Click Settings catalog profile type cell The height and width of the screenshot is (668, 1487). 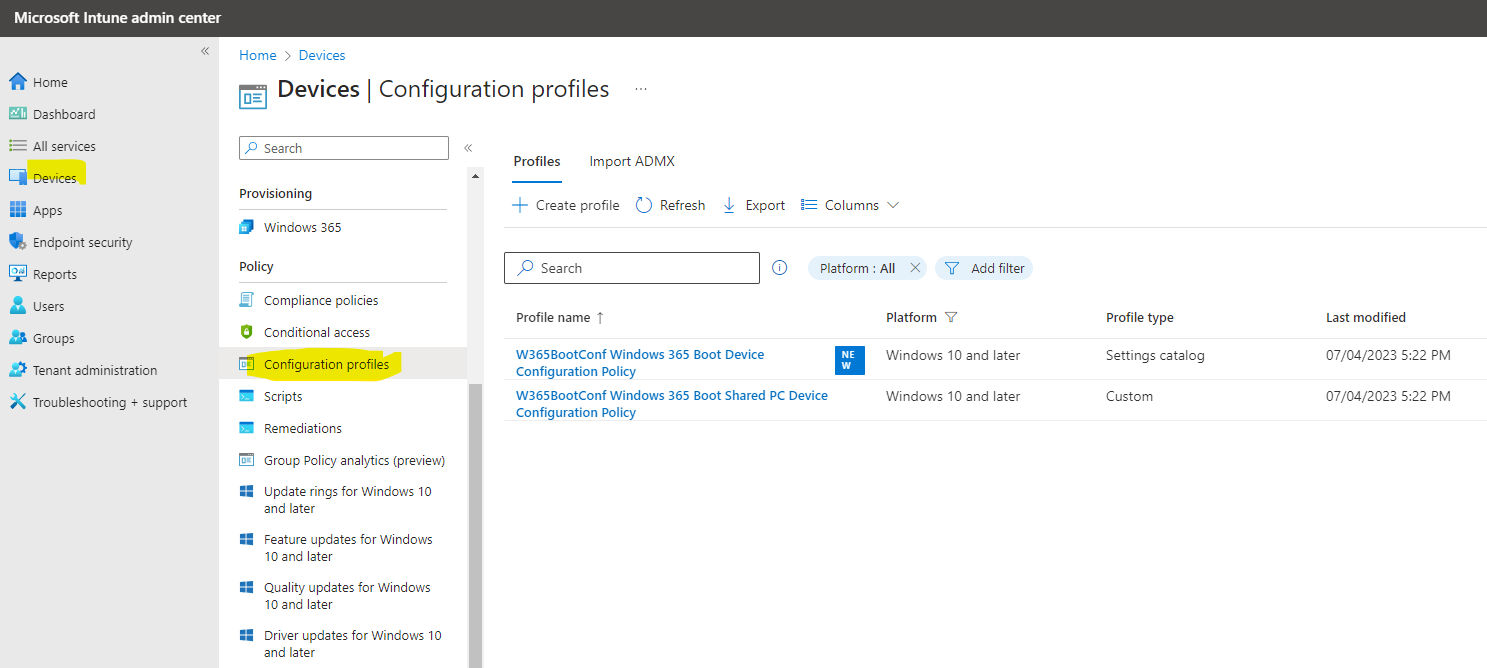pos(1155,355)
